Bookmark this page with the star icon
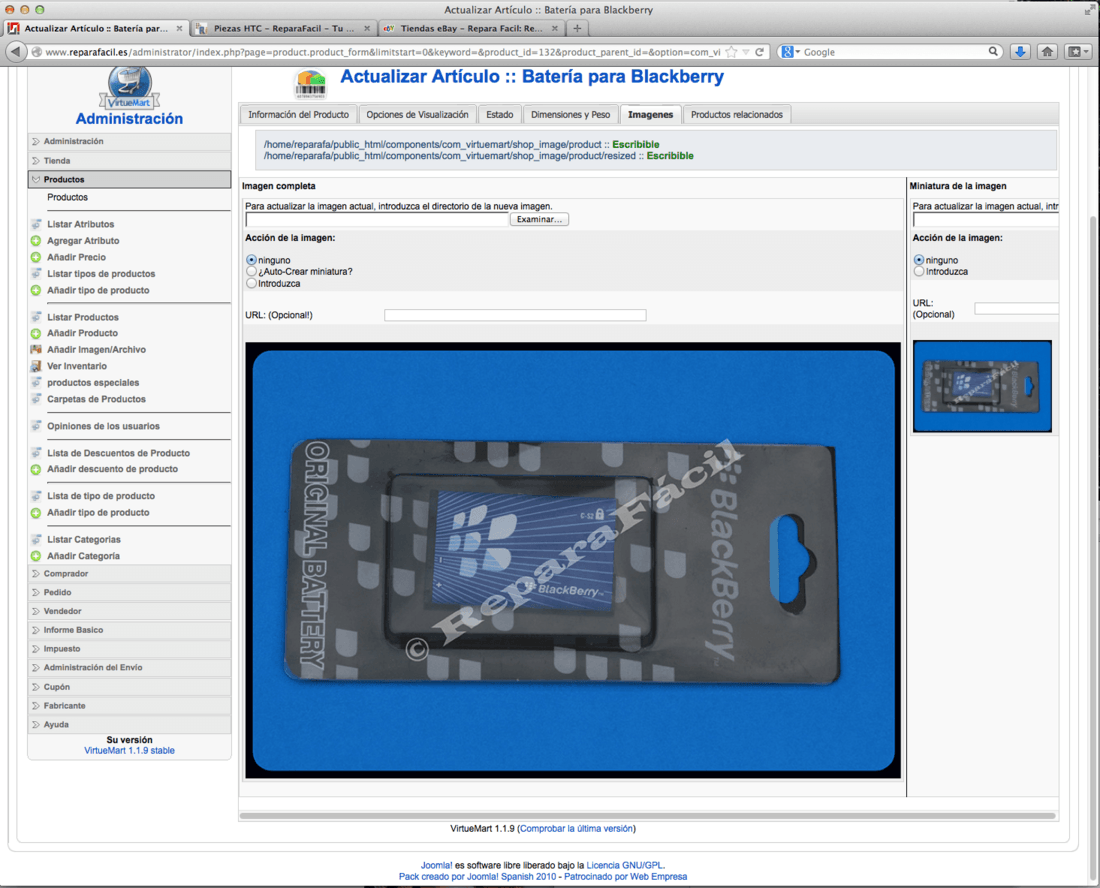Image resolution: width=1100 pixels, height=888 pixels. coord(732,52)
